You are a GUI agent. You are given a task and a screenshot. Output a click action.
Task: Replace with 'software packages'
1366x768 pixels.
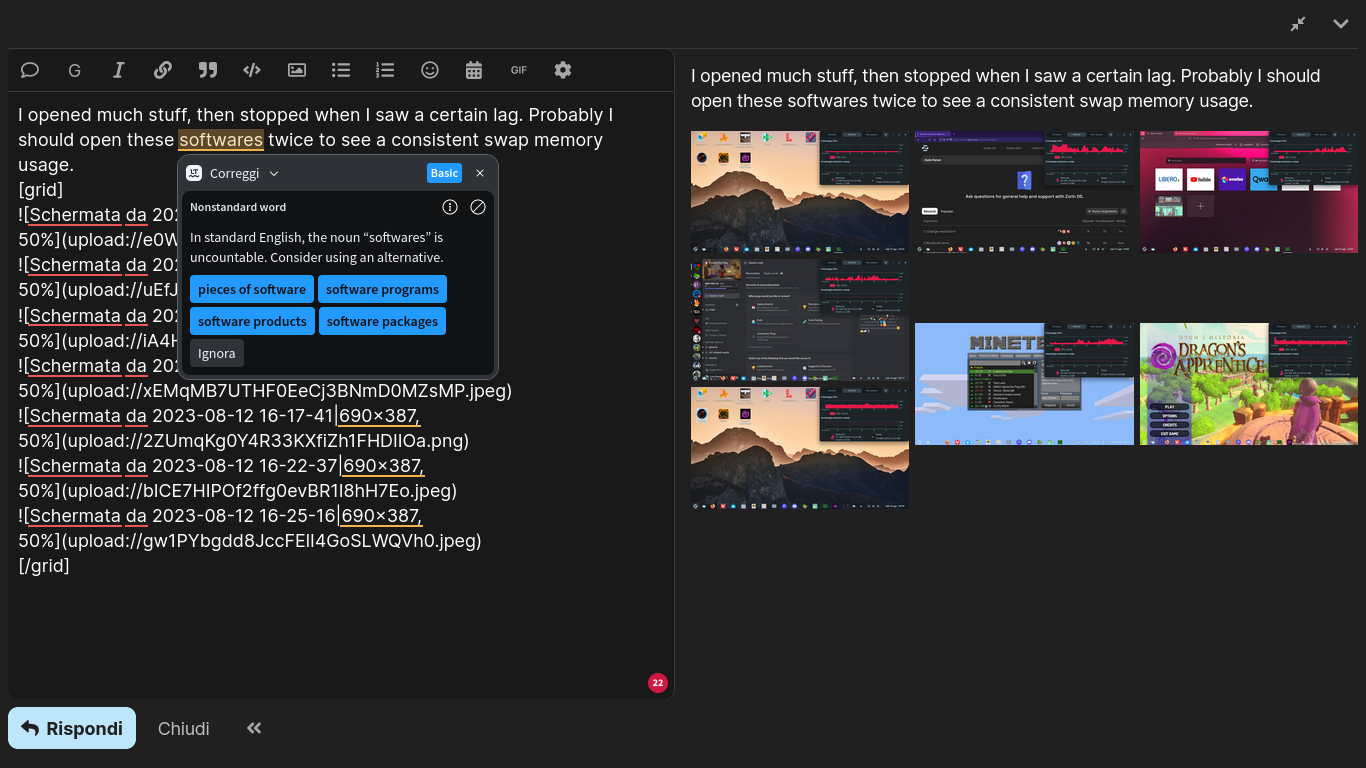click(x=382, y=321)
